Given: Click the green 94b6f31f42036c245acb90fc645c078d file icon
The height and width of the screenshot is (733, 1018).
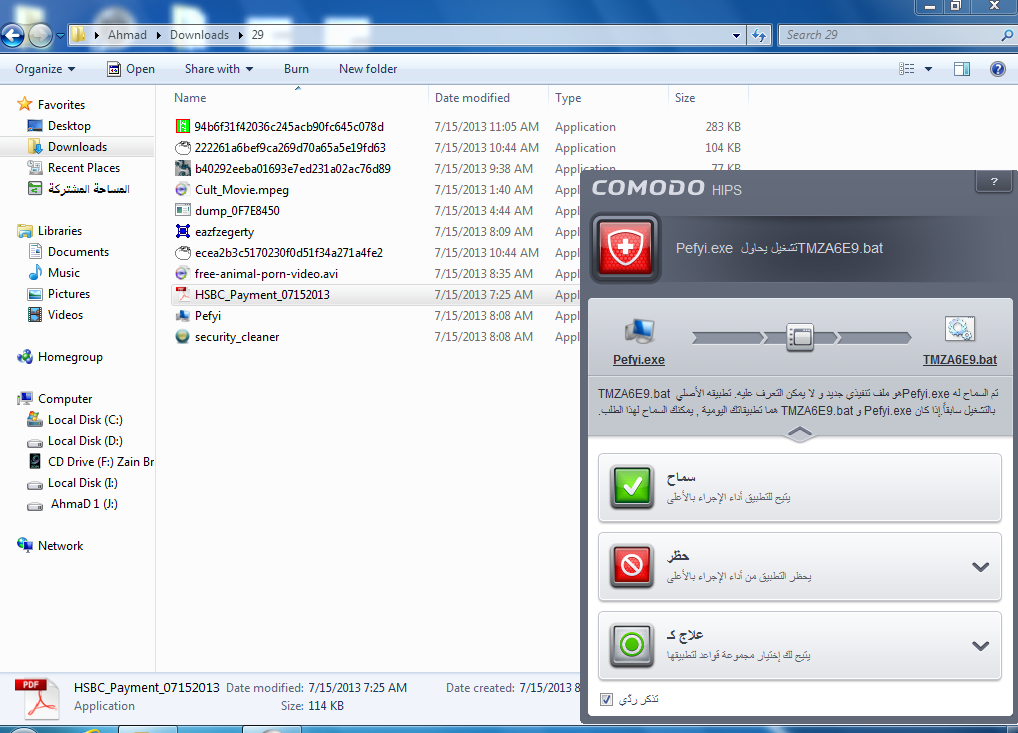Looking at the screenshot, I should coord(183,127).
